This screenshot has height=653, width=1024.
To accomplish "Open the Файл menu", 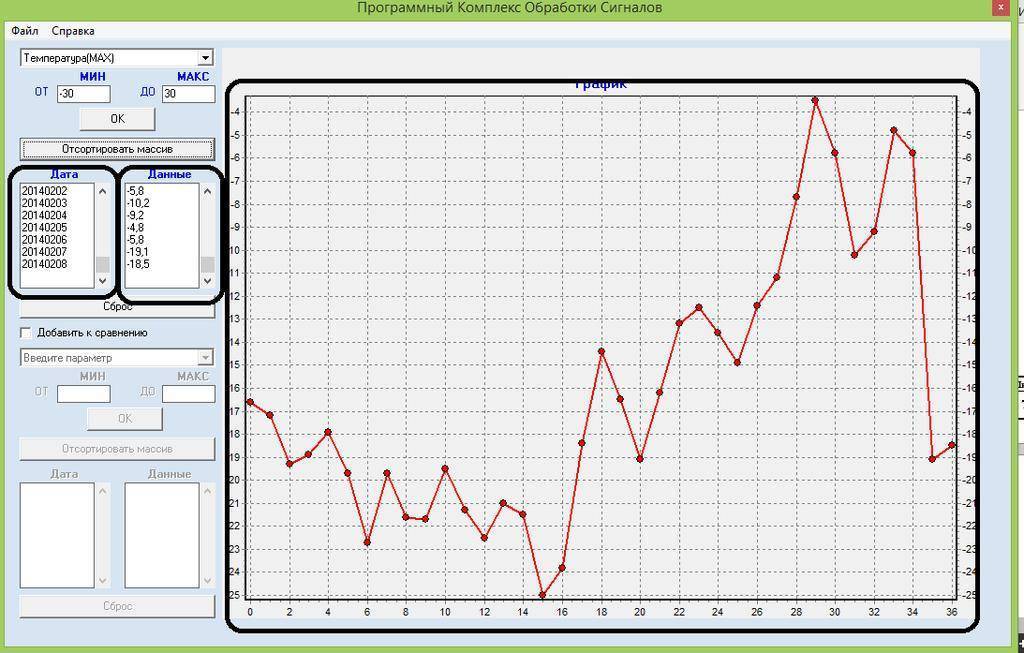I will (x=24, y=31).
